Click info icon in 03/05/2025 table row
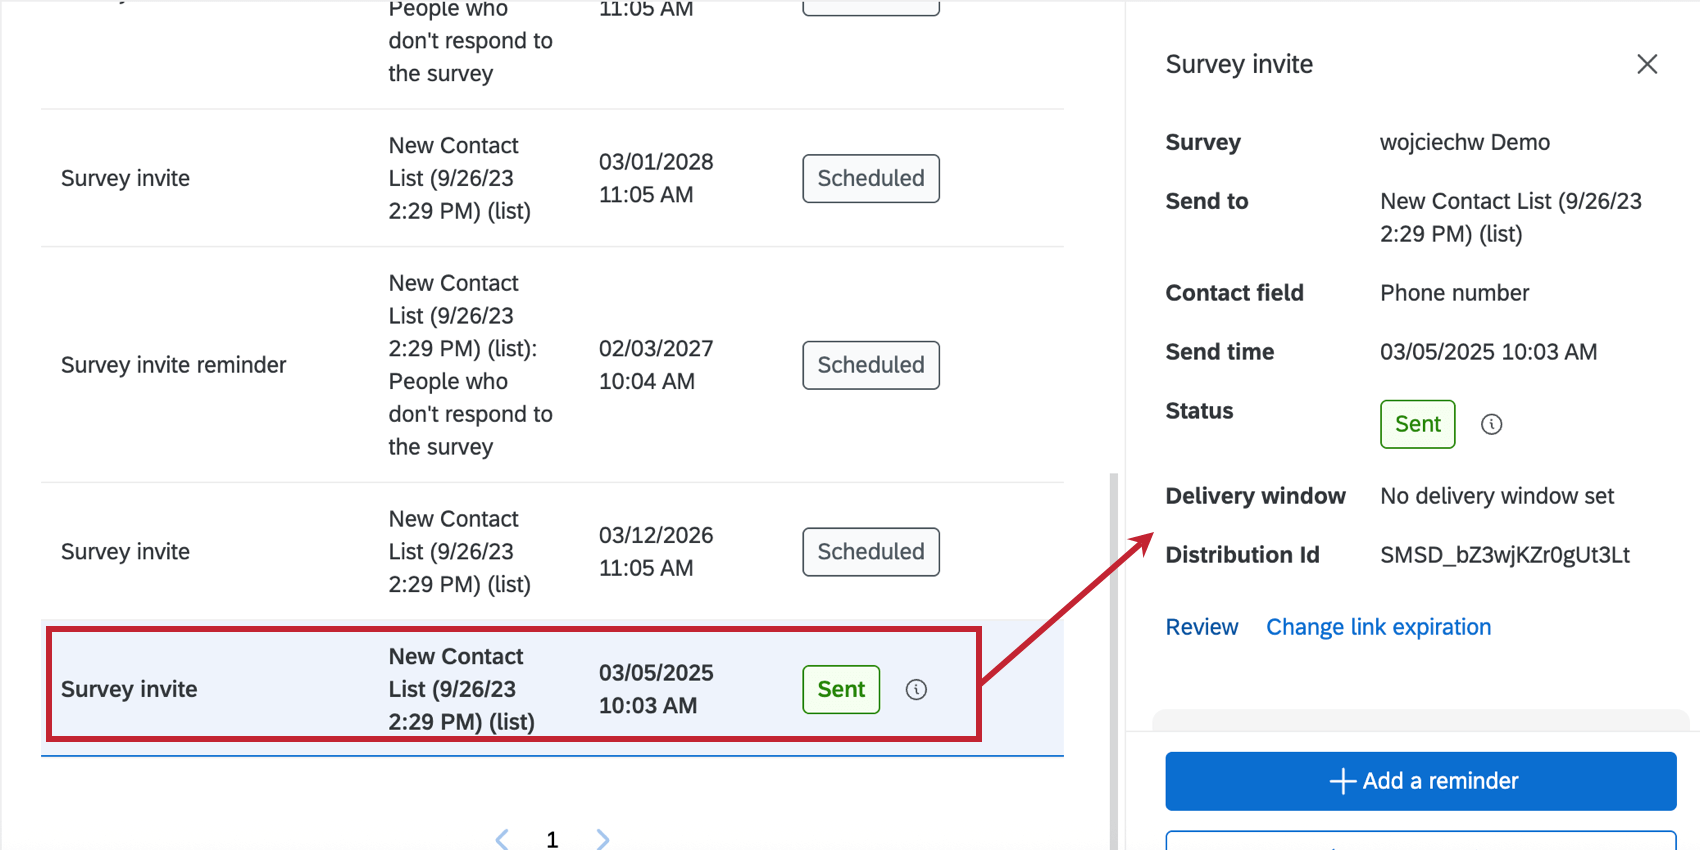Image resolution: width=1700 pixels, height=850 pixels. [916, 689]
